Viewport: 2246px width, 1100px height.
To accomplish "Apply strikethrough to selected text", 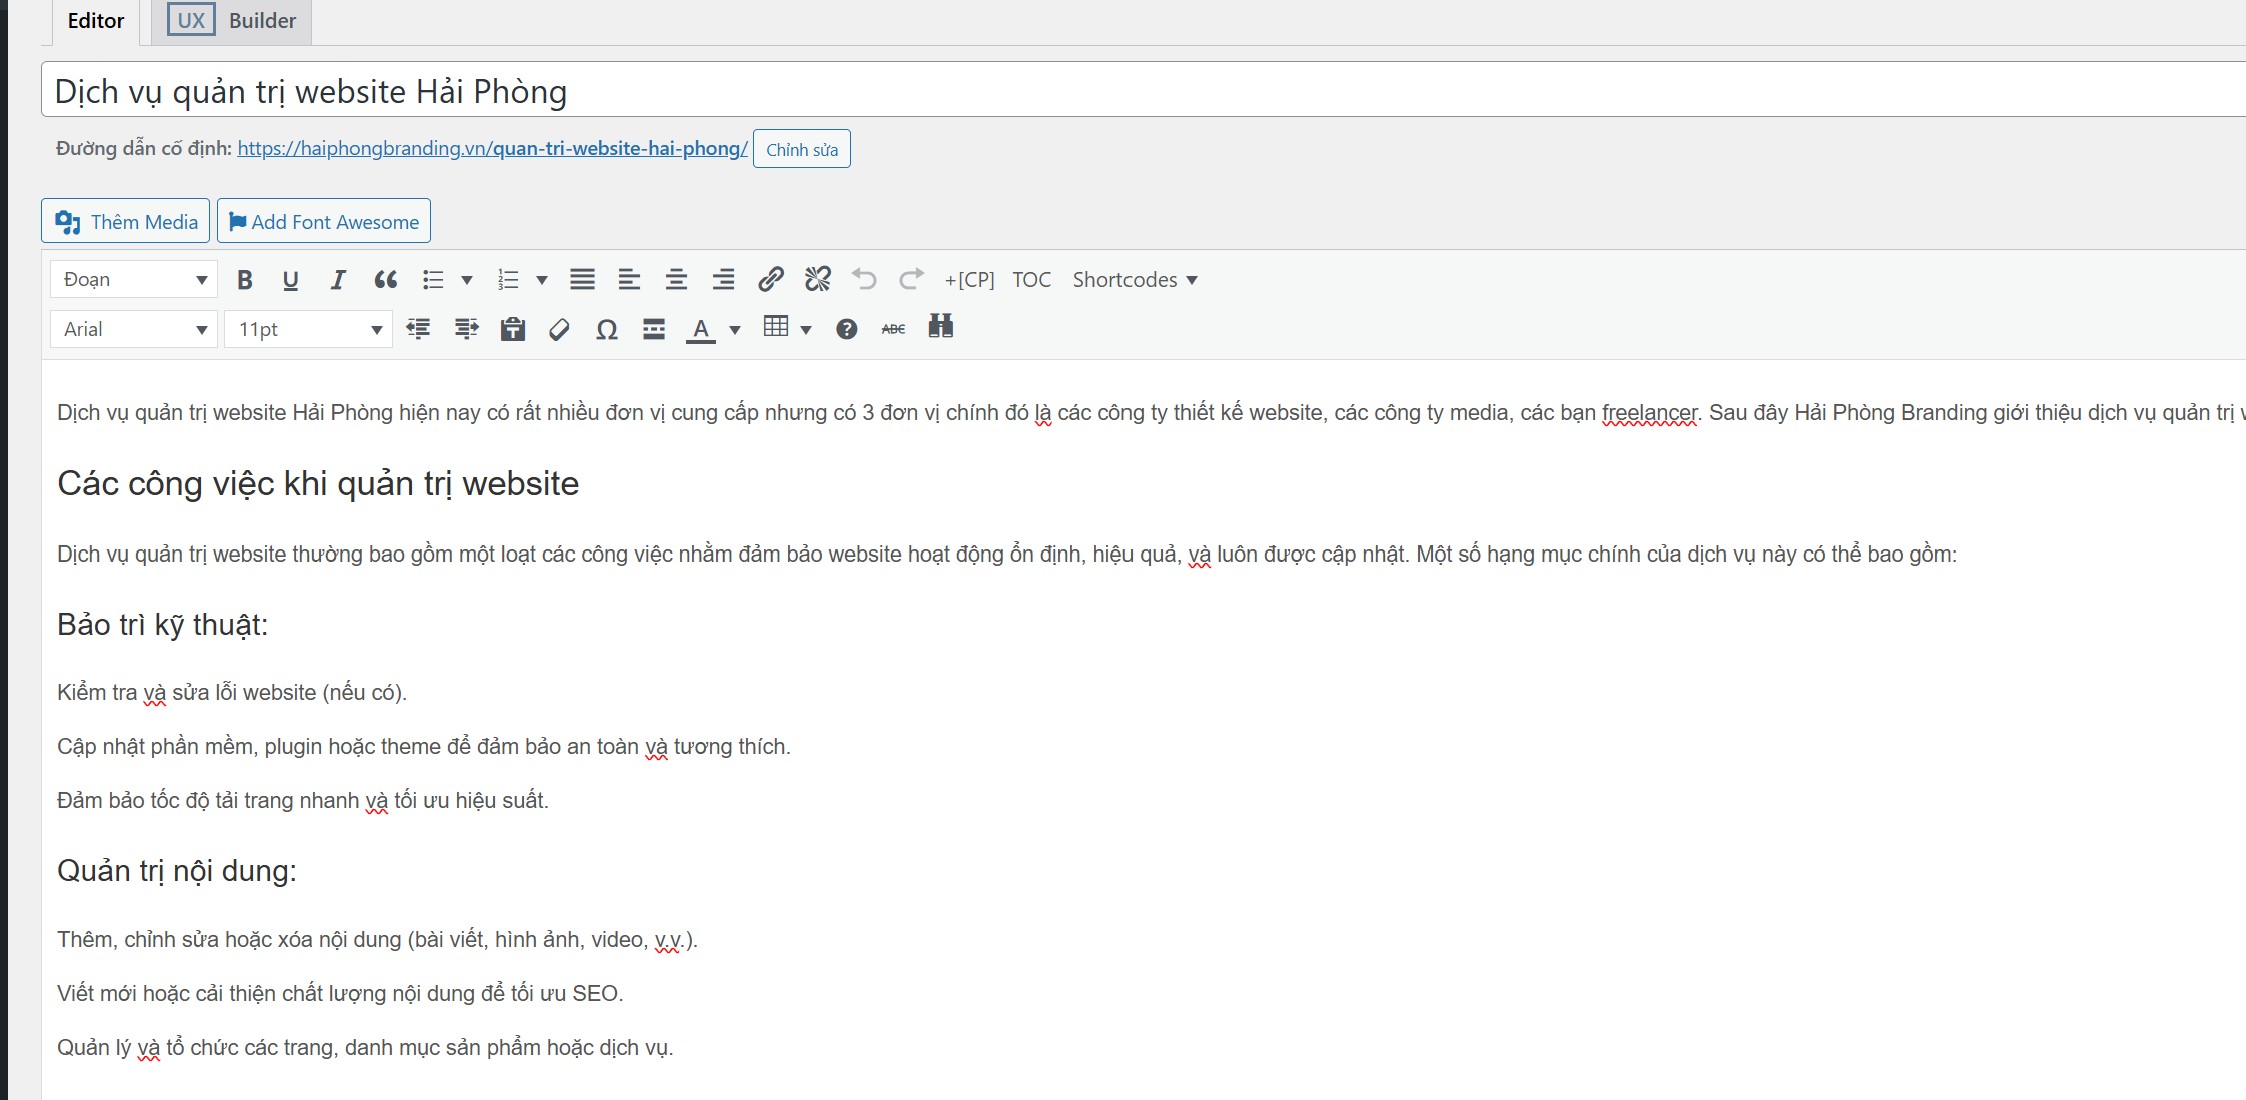I will (893, 328).
